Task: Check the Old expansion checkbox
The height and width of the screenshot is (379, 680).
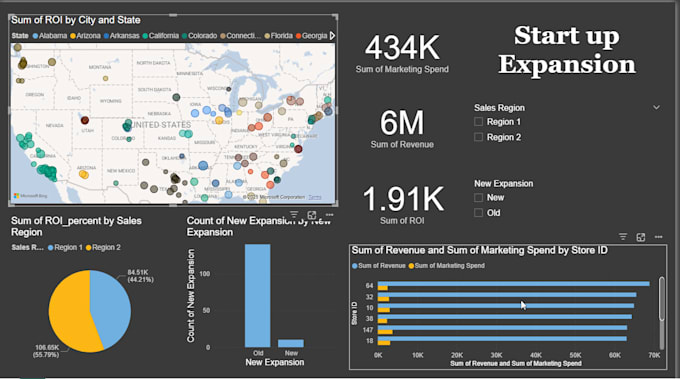Action: [x=478, y=213]
